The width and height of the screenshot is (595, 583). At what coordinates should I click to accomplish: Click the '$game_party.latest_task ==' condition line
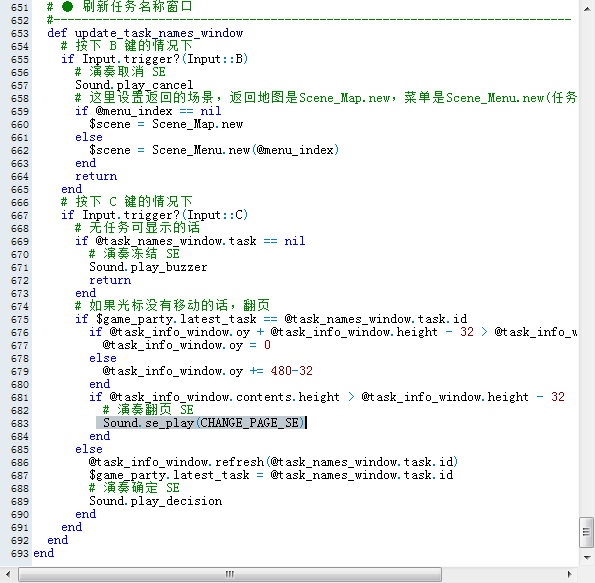coord(271,319)
